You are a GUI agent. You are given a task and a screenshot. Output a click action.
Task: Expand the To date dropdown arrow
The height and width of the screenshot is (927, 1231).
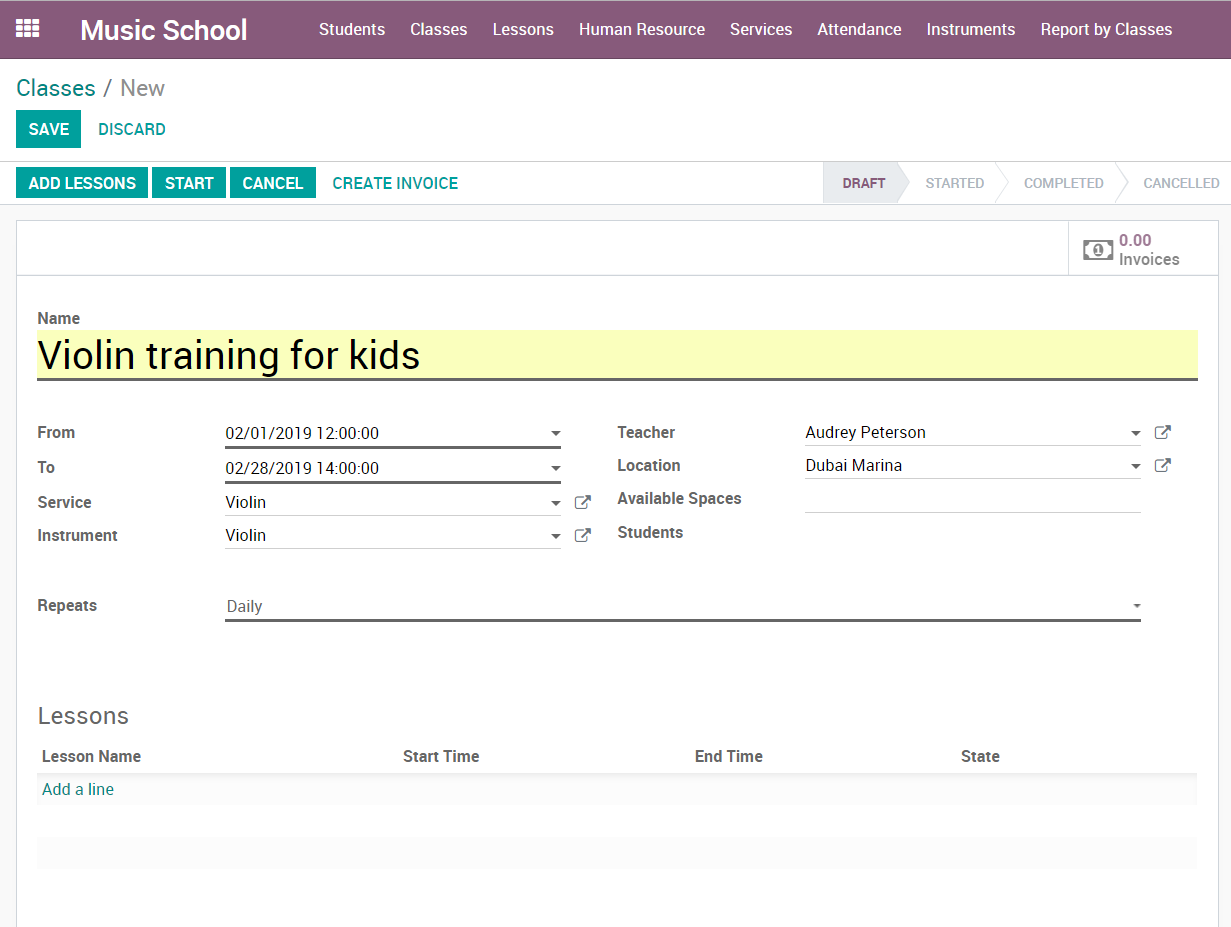coord(555,468)
